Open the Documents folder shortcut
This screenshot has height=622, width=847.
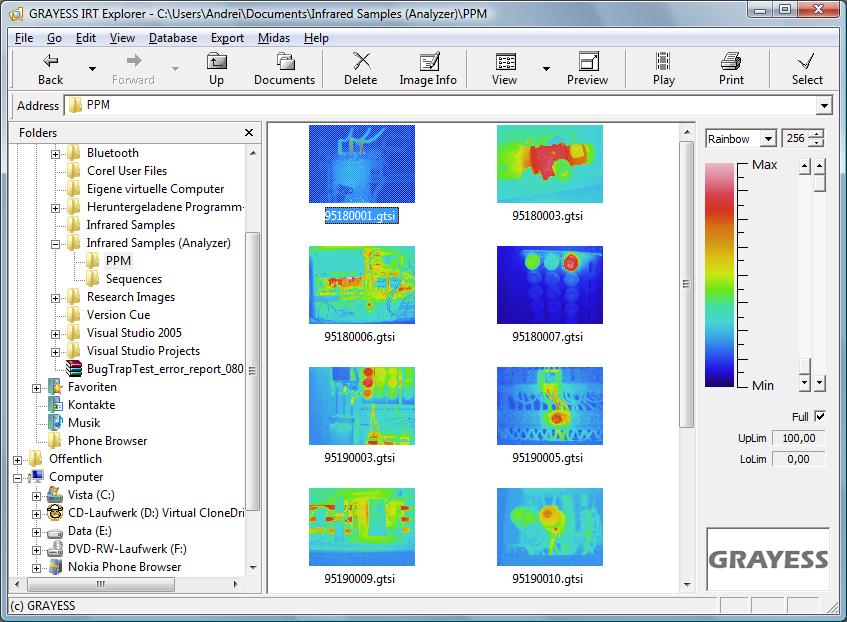point(284,69)
